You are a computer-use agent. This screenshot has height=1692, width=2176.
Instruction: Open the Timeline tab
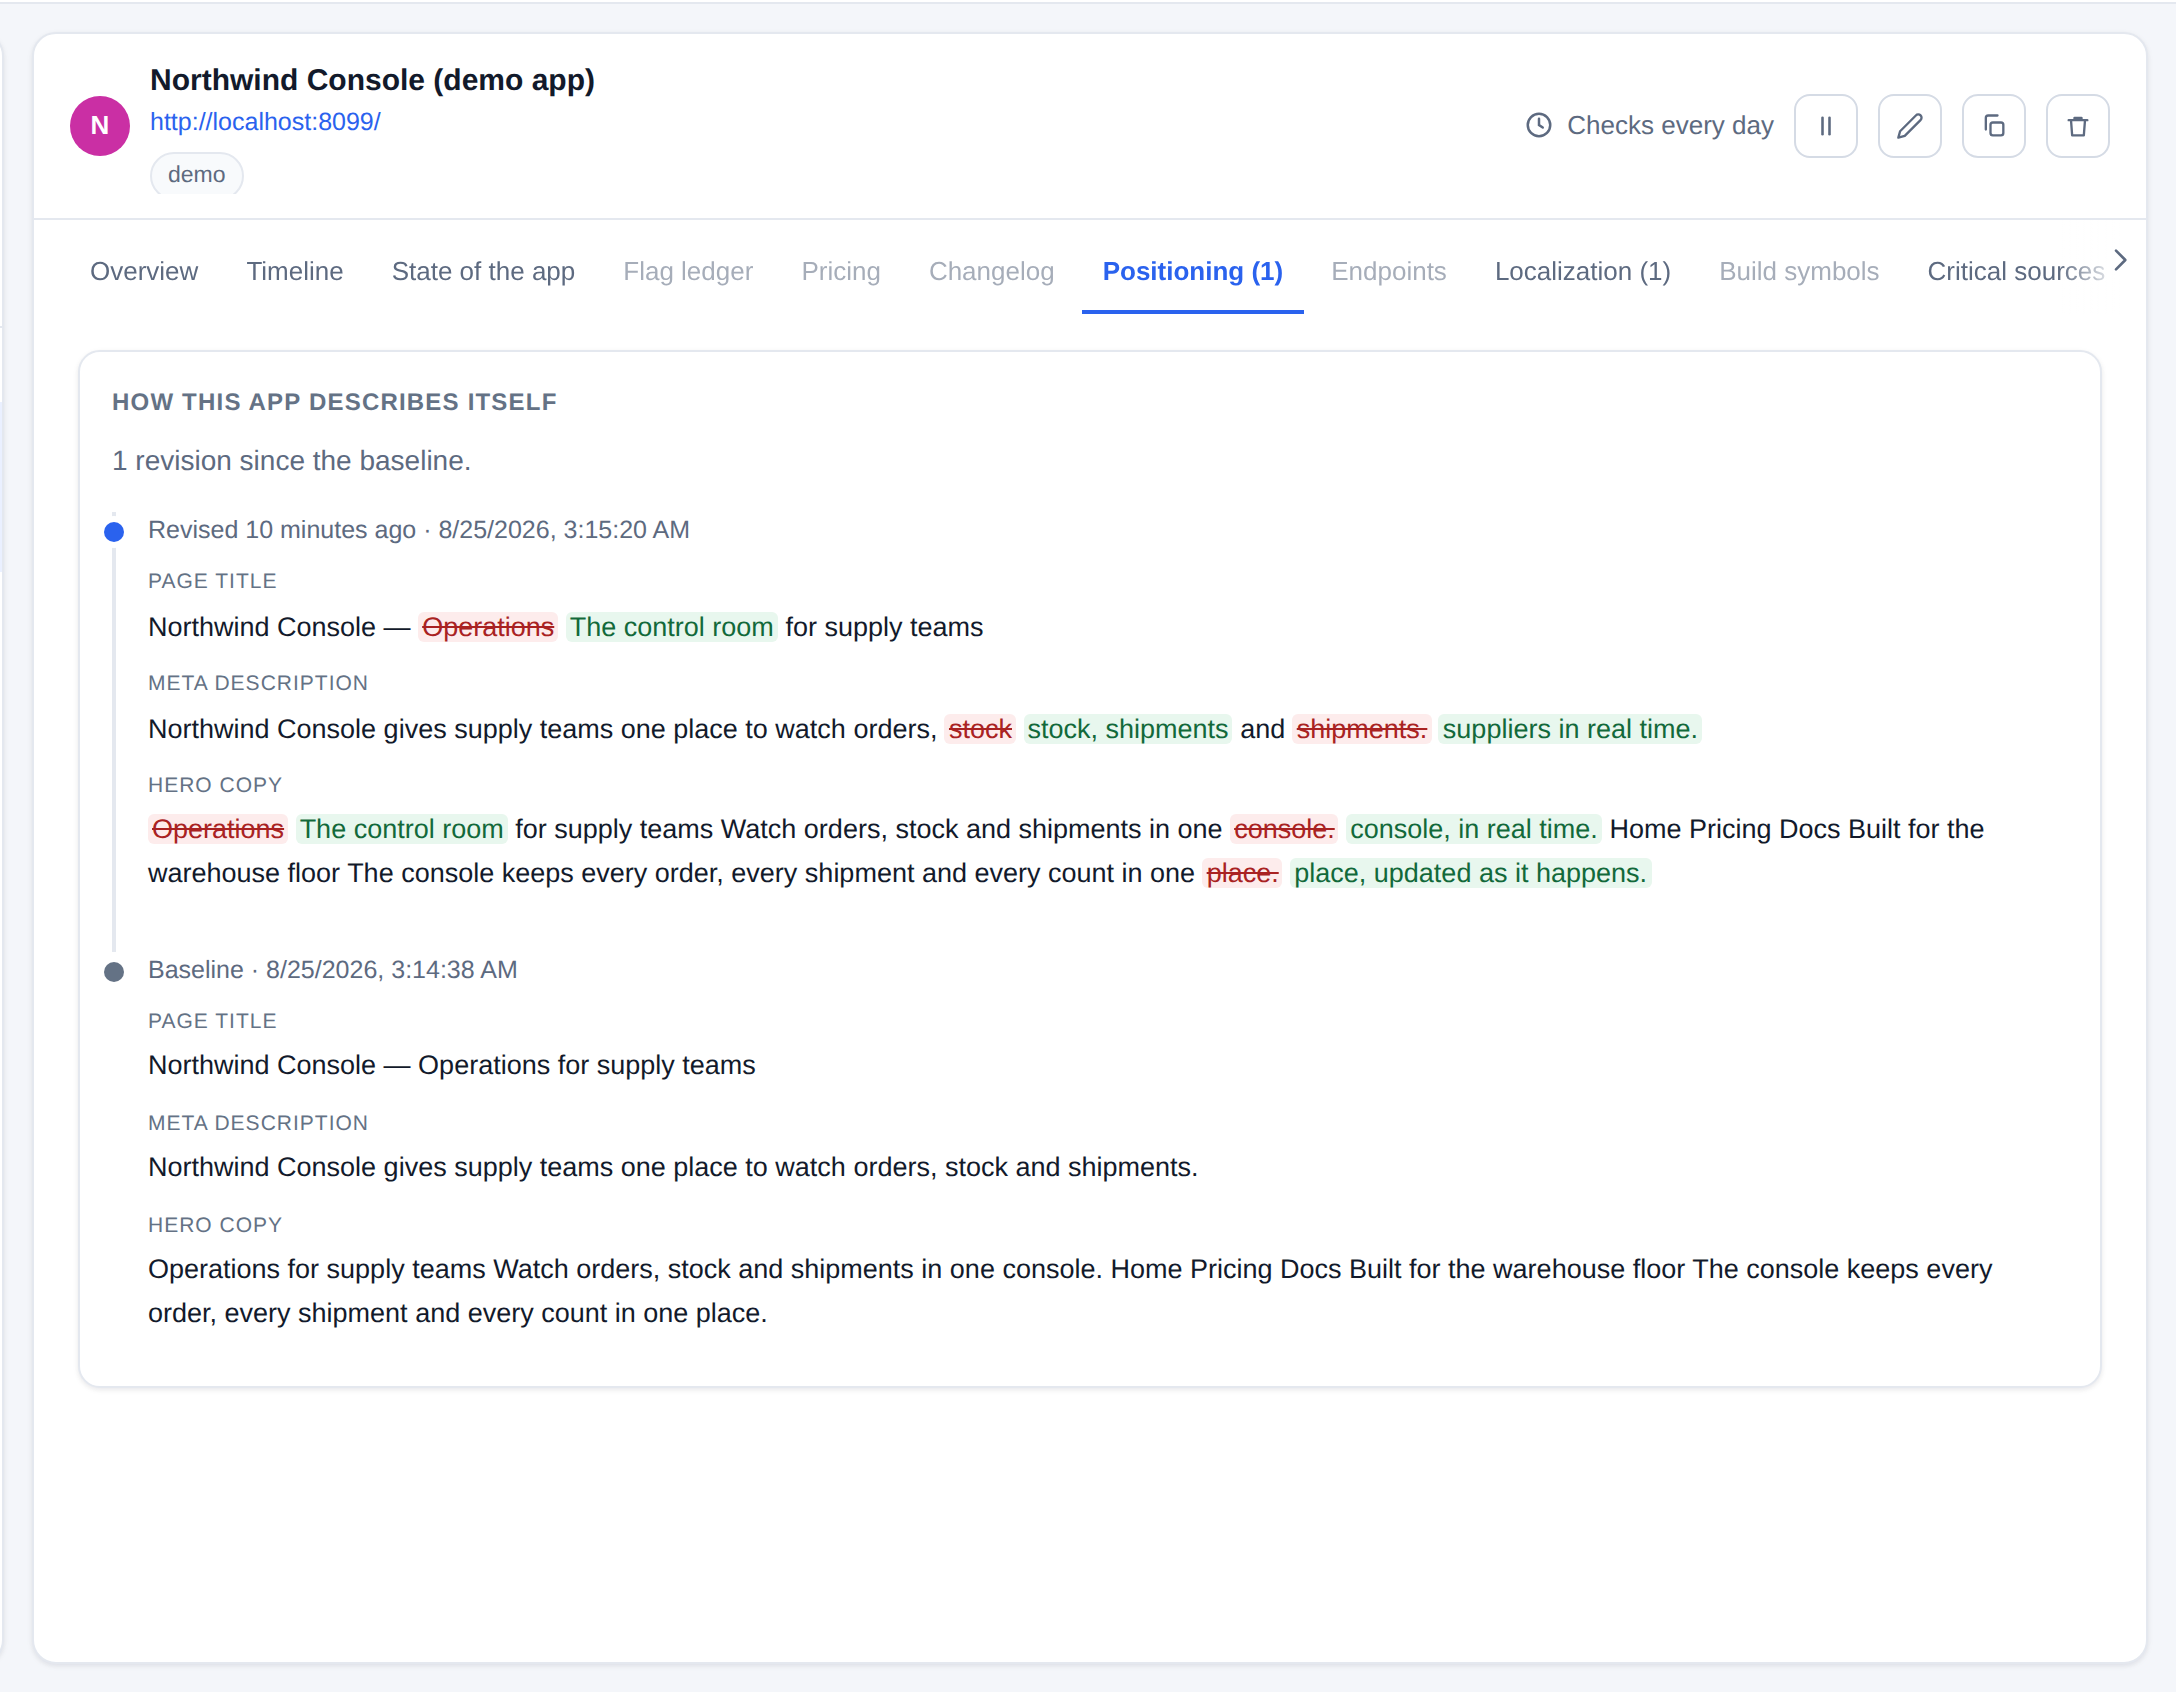click(295, 271)
